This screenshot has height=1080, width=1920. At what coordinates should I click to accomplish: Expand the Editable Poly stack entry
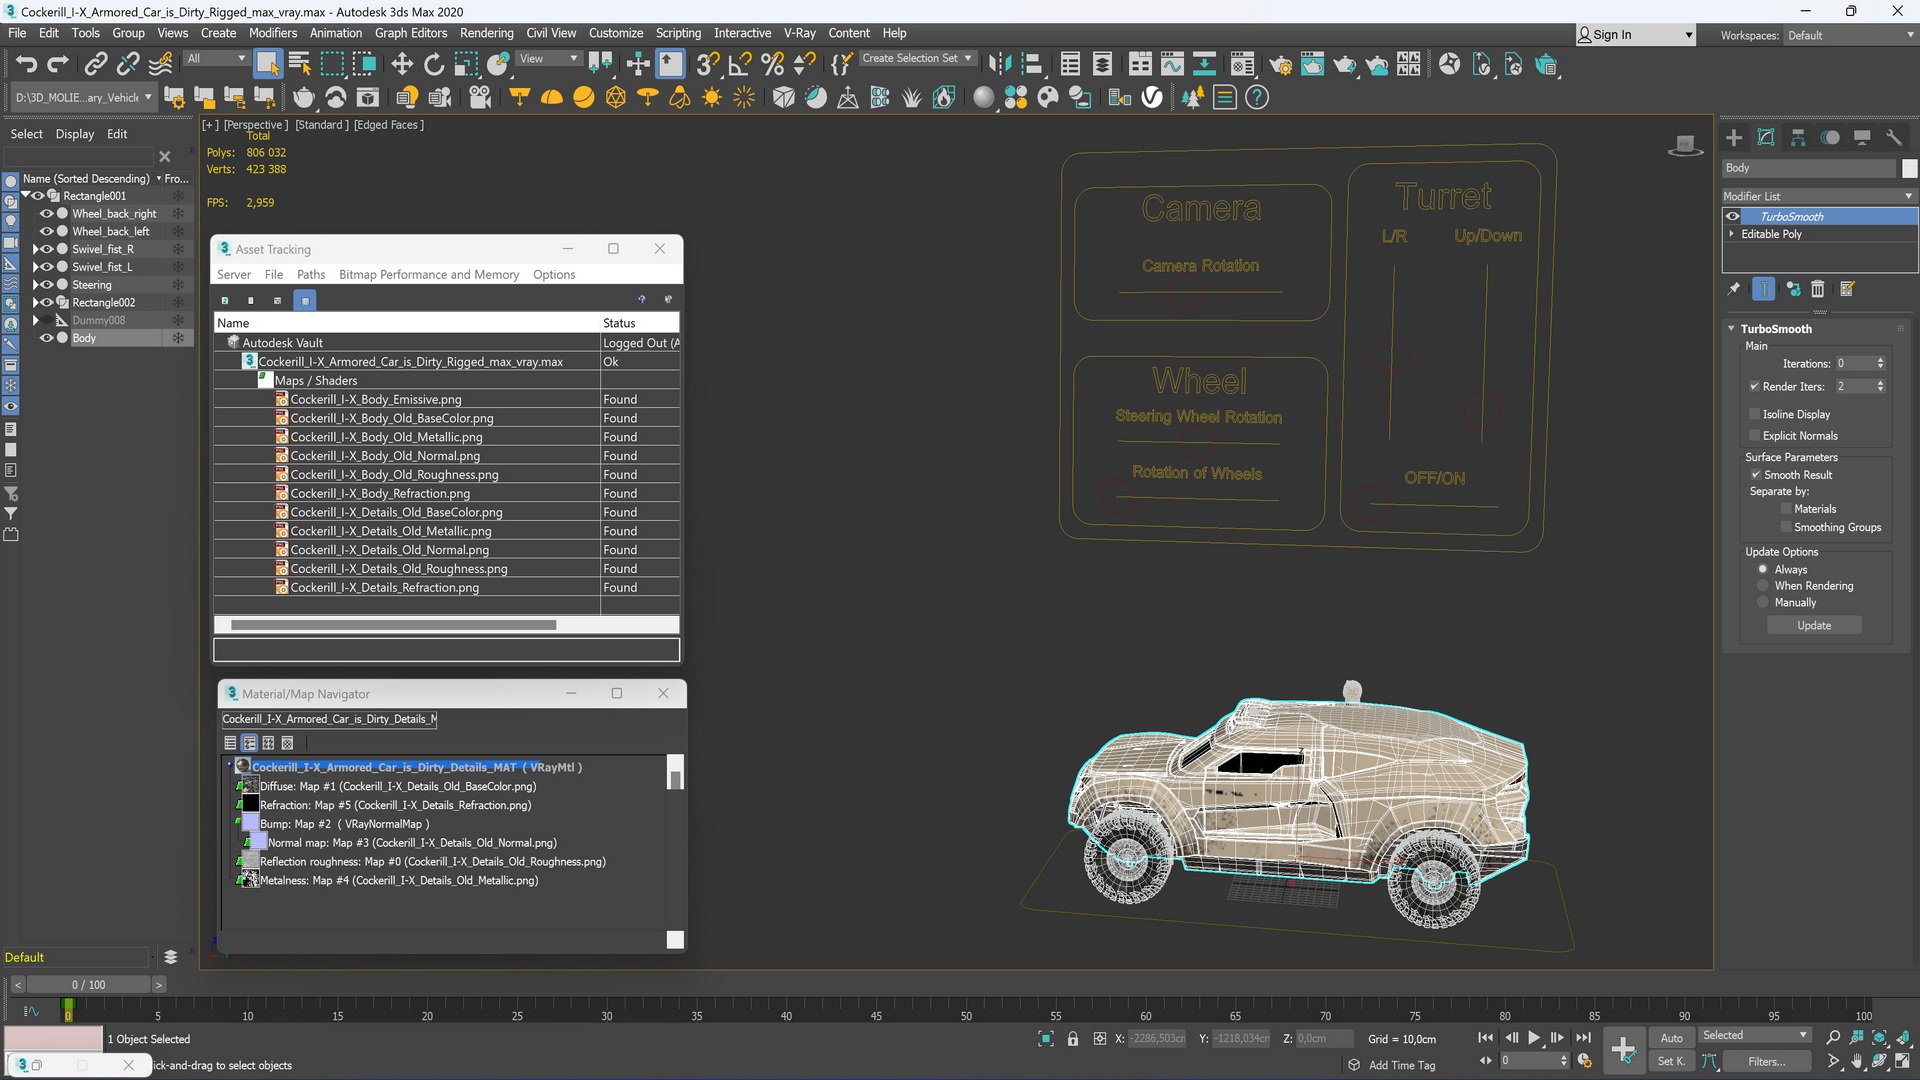(1732, 234)
